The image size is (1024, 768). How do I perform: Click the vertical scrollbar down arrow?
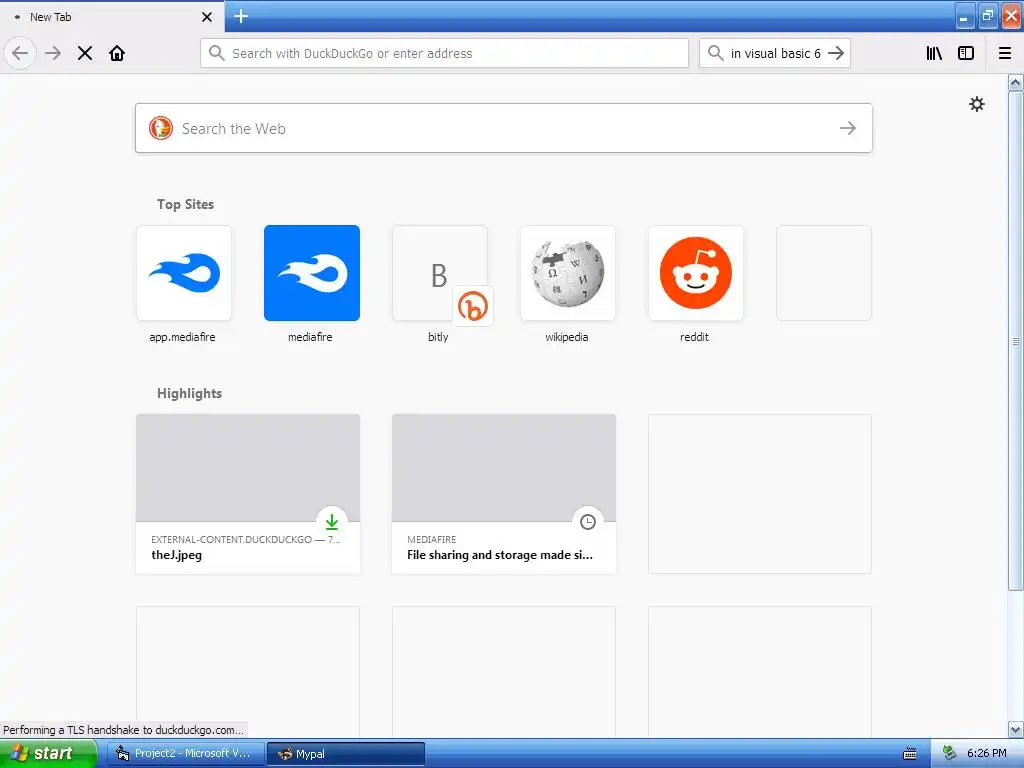pyautogui.click(x=1016, y=729)
